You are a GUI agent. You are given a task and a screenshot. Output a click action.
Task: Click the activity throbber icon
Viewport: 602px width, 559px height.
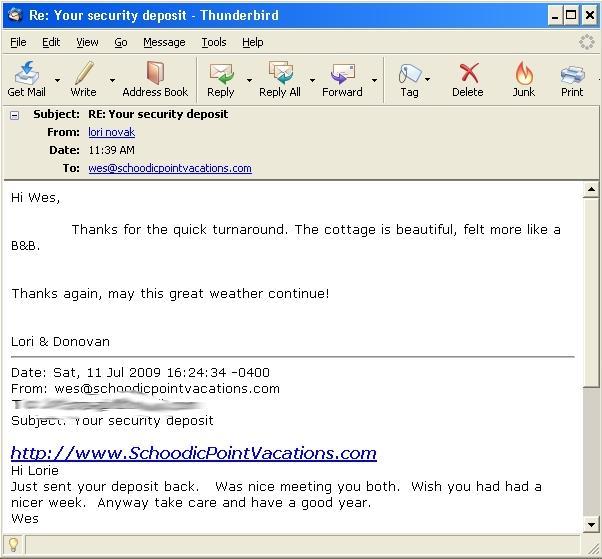[x=586, y=42]
